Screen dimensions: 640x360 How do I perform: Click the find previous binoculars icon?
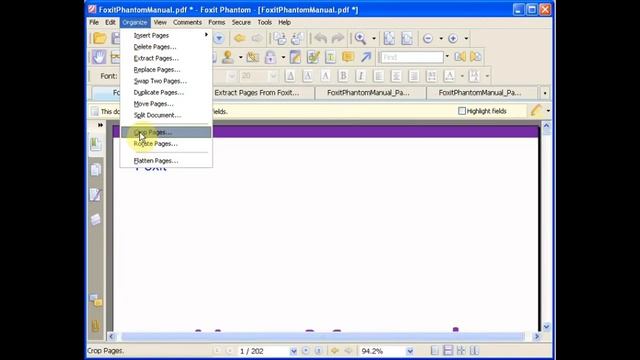point(460,57)
